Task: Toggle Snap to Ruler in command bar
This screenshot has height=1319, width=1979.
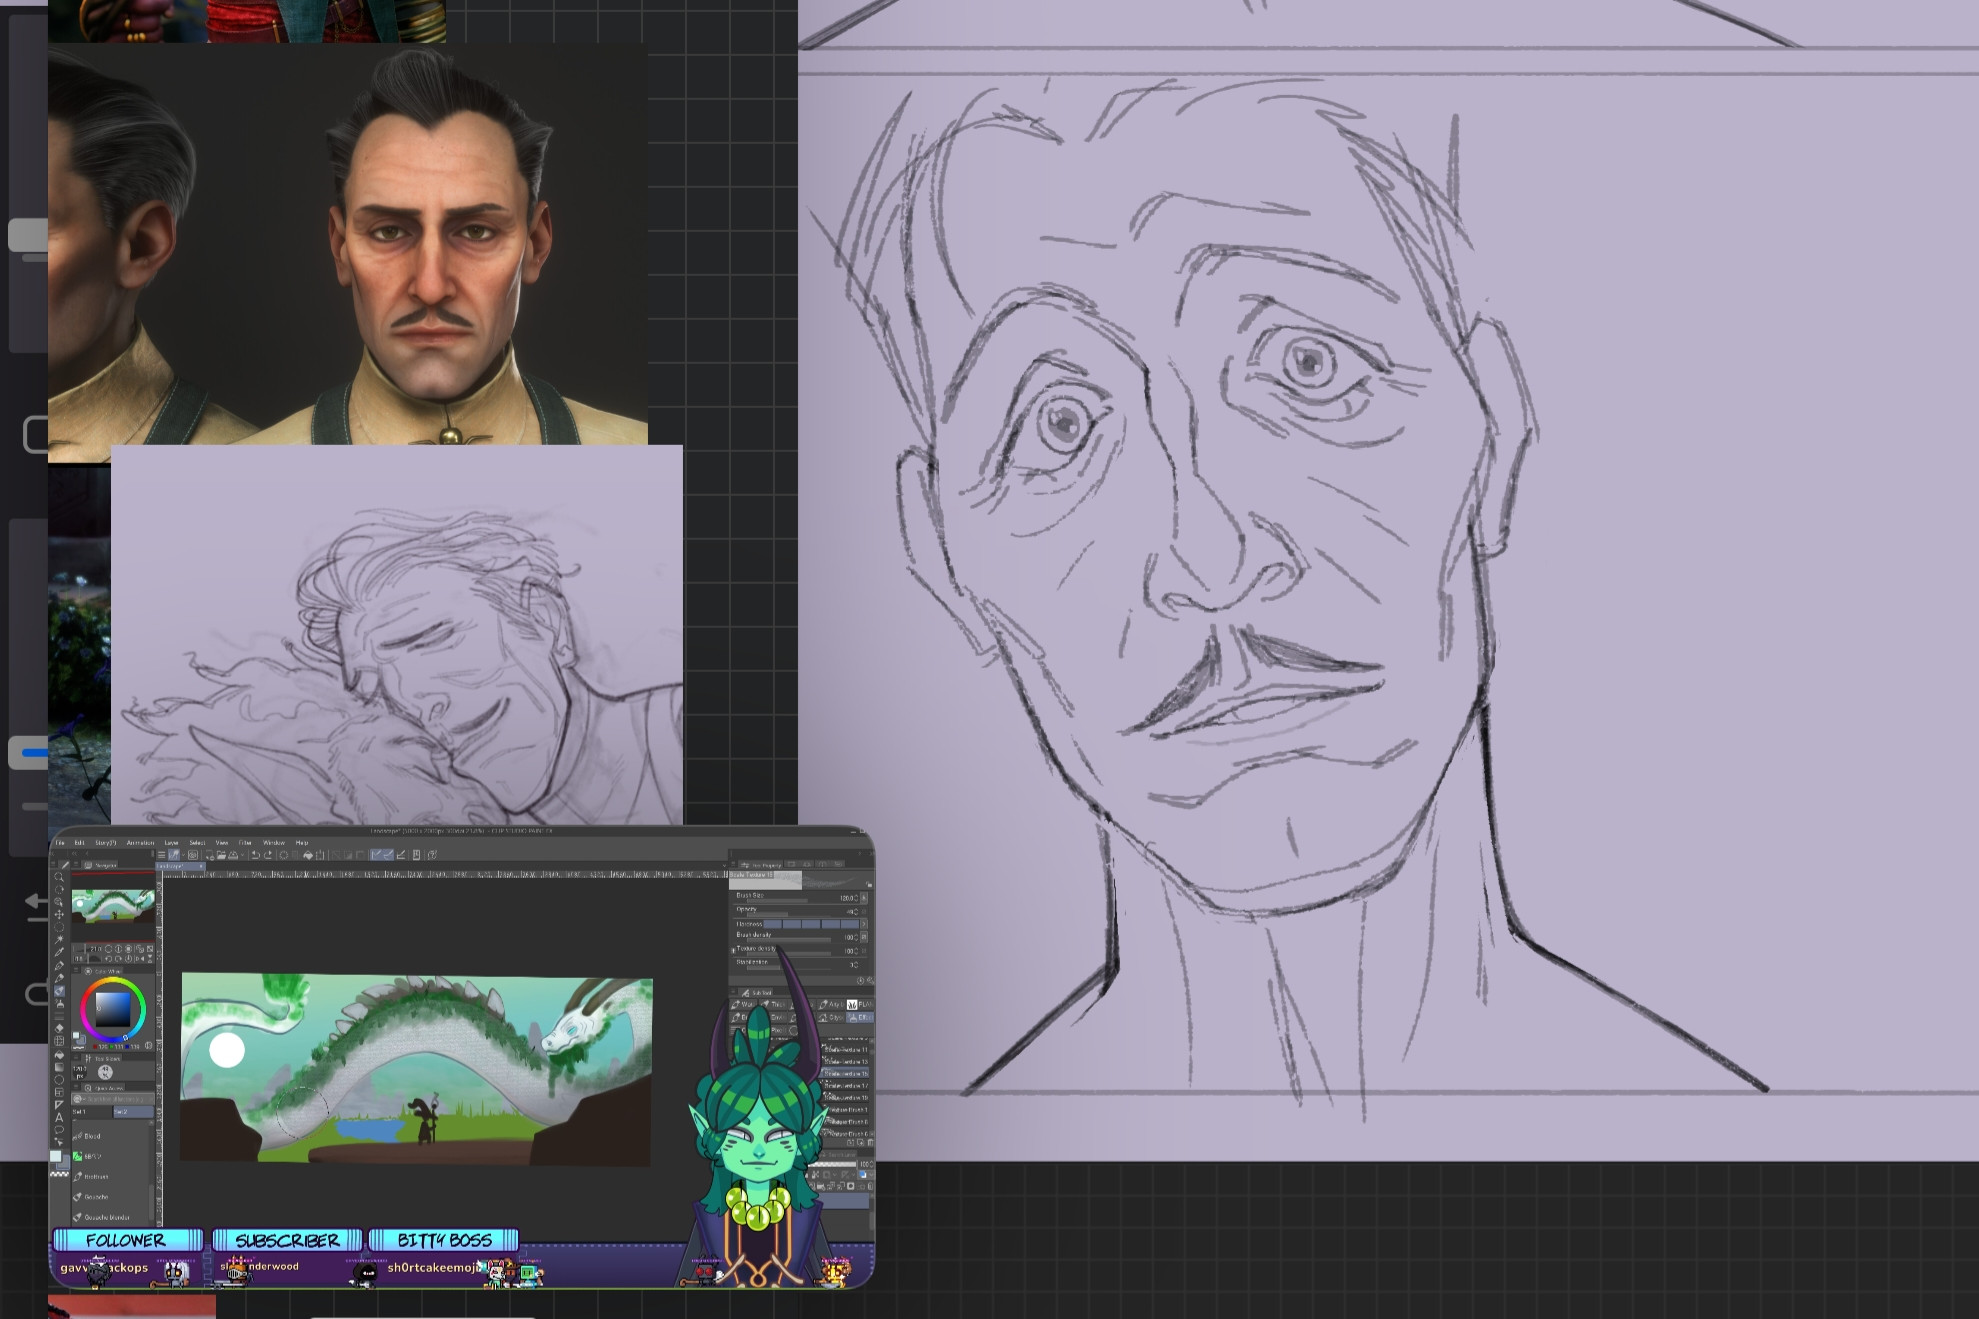Action: [x=376, y=855]
